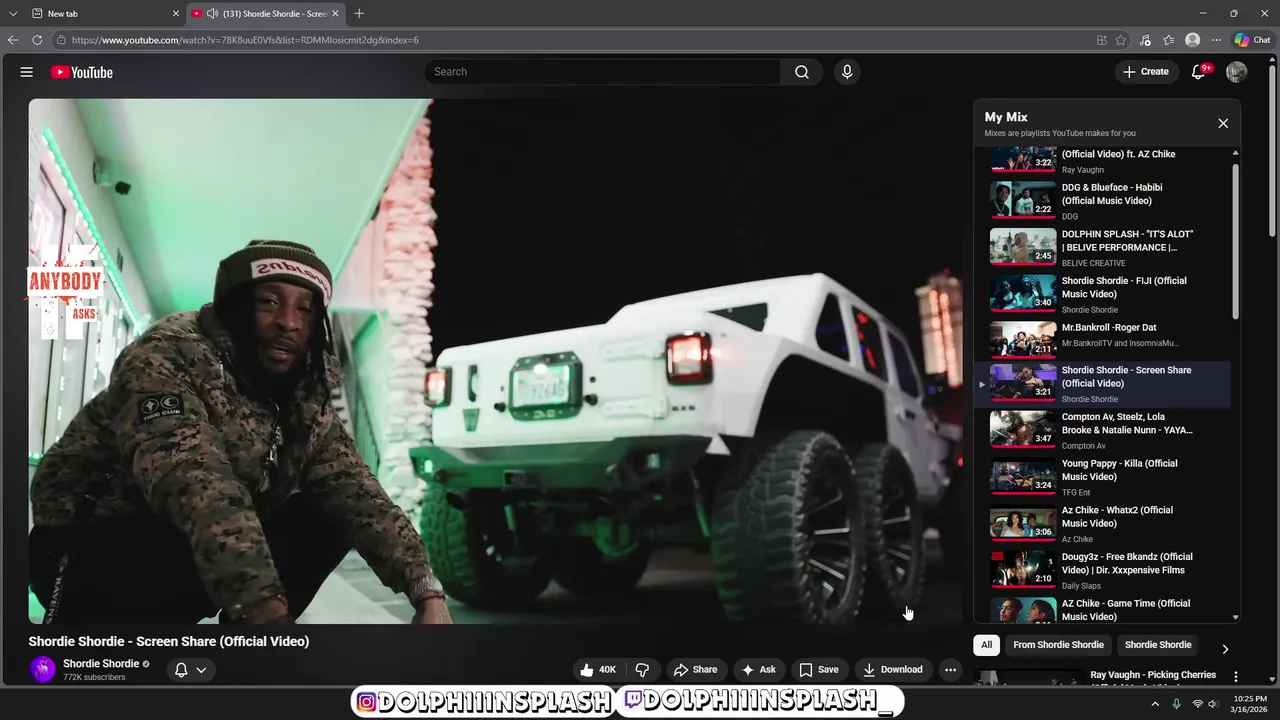Run search with the magnifier icon
1280x720 pixels.
(802, 72)
